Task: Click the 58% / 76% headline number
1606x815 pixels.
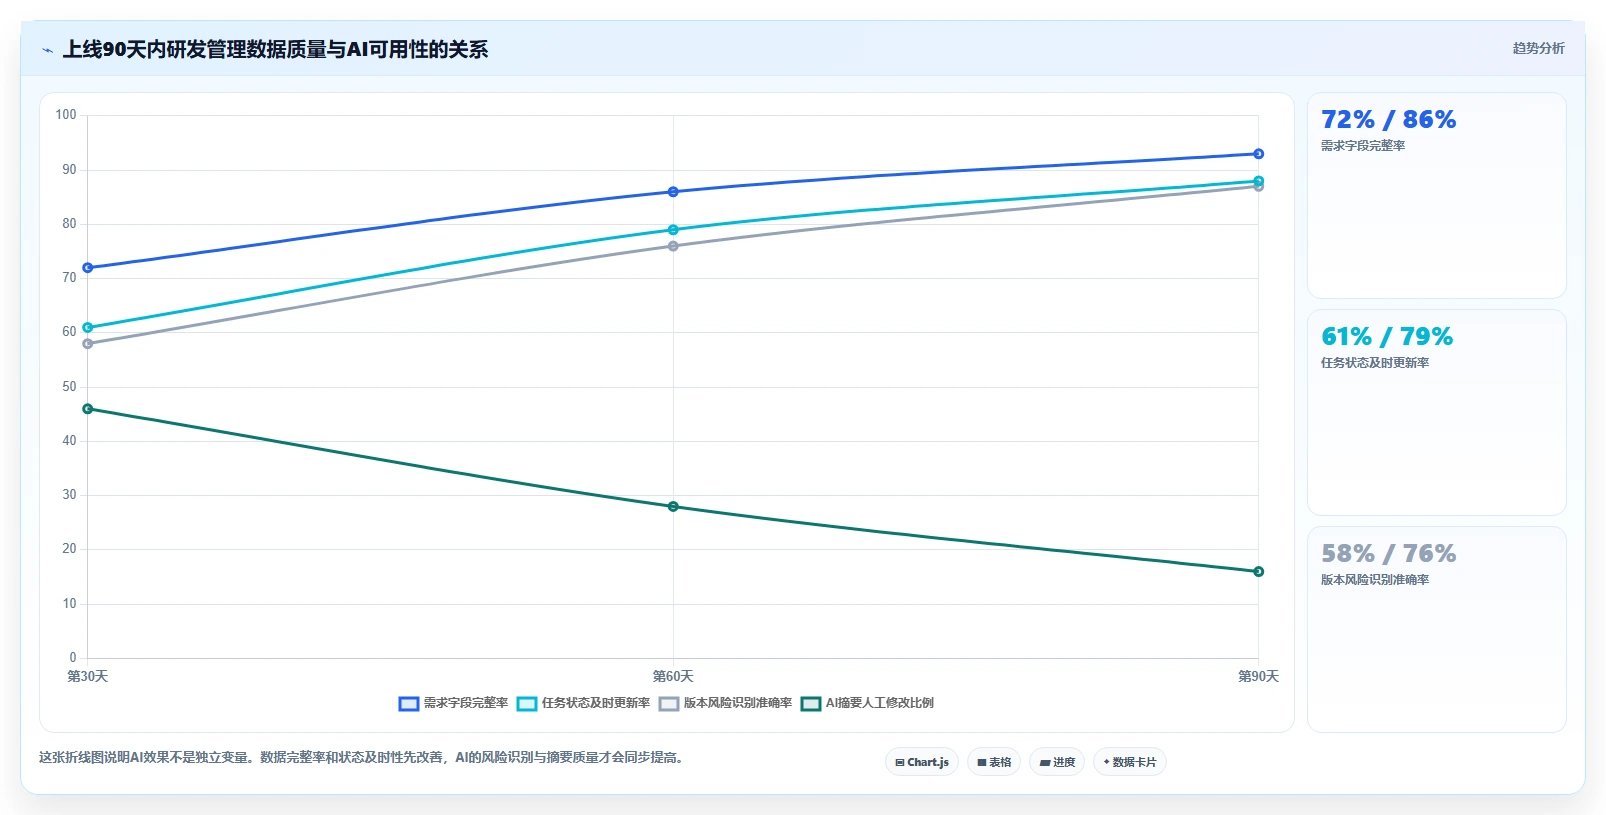Action: pos(1388,554)
